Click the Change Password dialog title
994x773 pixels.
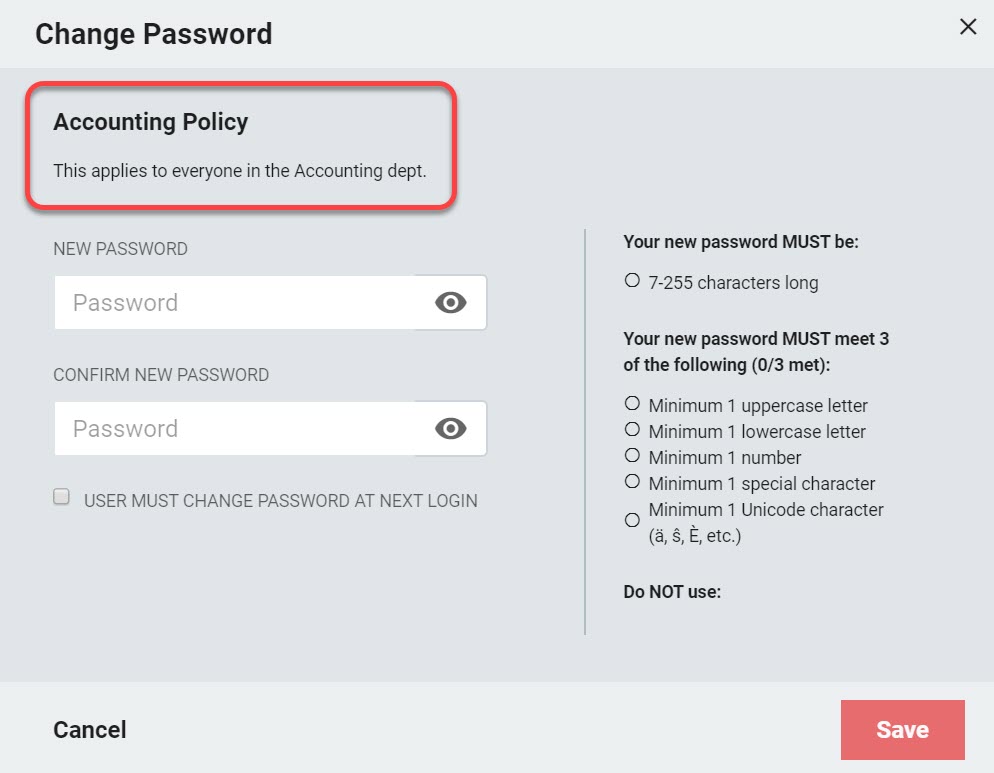point(153,34)
